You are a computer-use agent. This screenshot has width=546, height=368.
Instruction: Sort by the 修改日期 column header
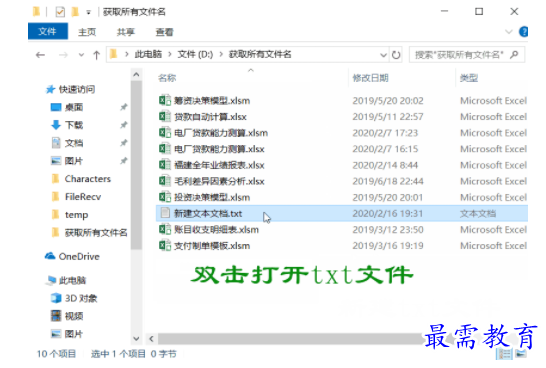(x=370, y=78)
